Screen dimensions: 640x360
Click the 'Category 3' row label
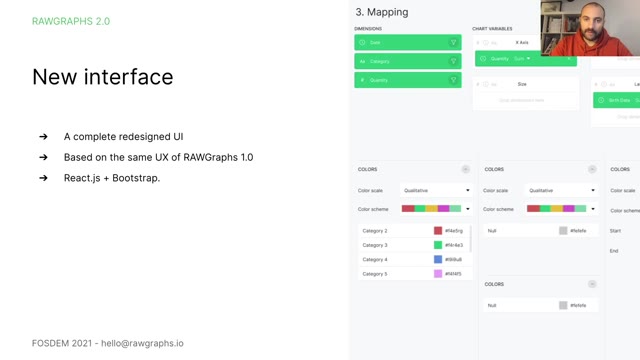[x=375, y=245]
